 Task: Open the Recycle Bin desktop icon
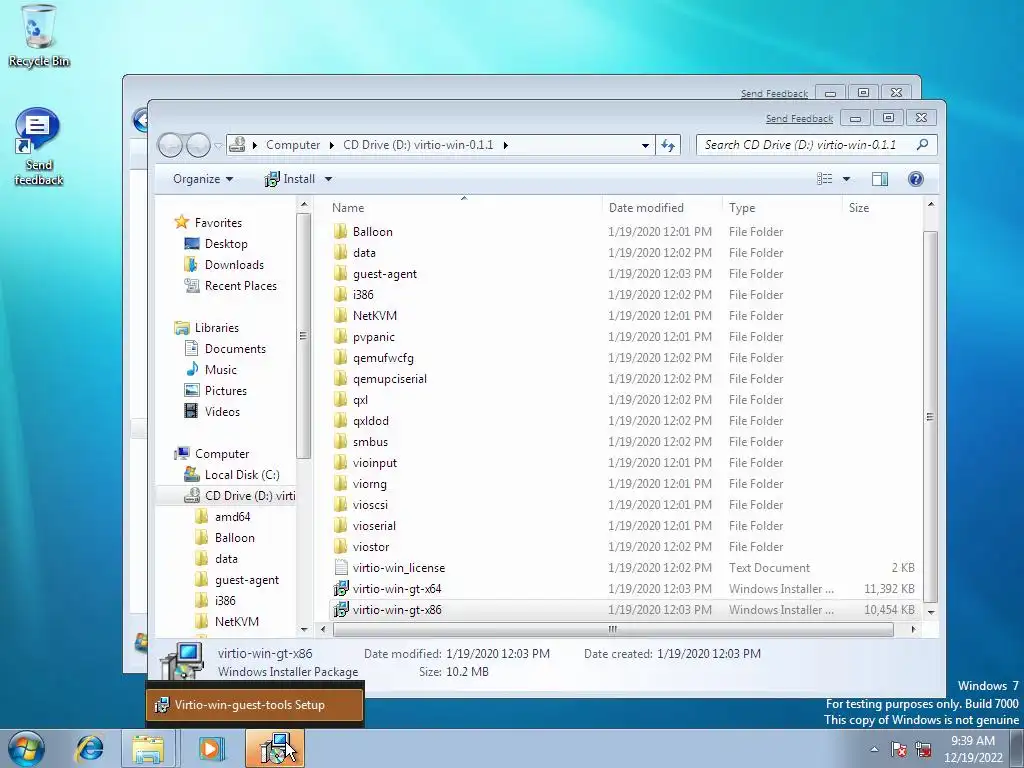click(x=39, y=36)
